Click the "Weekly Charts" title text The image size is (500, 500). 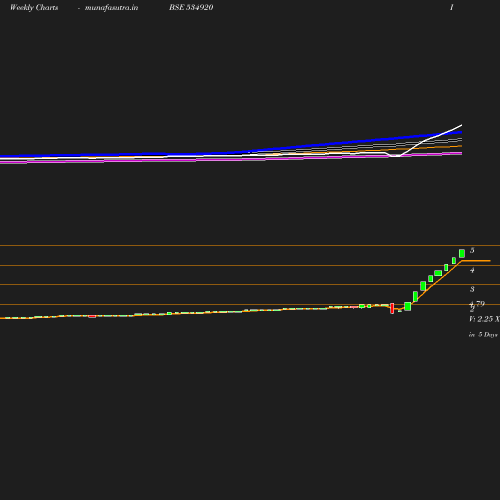34,8
